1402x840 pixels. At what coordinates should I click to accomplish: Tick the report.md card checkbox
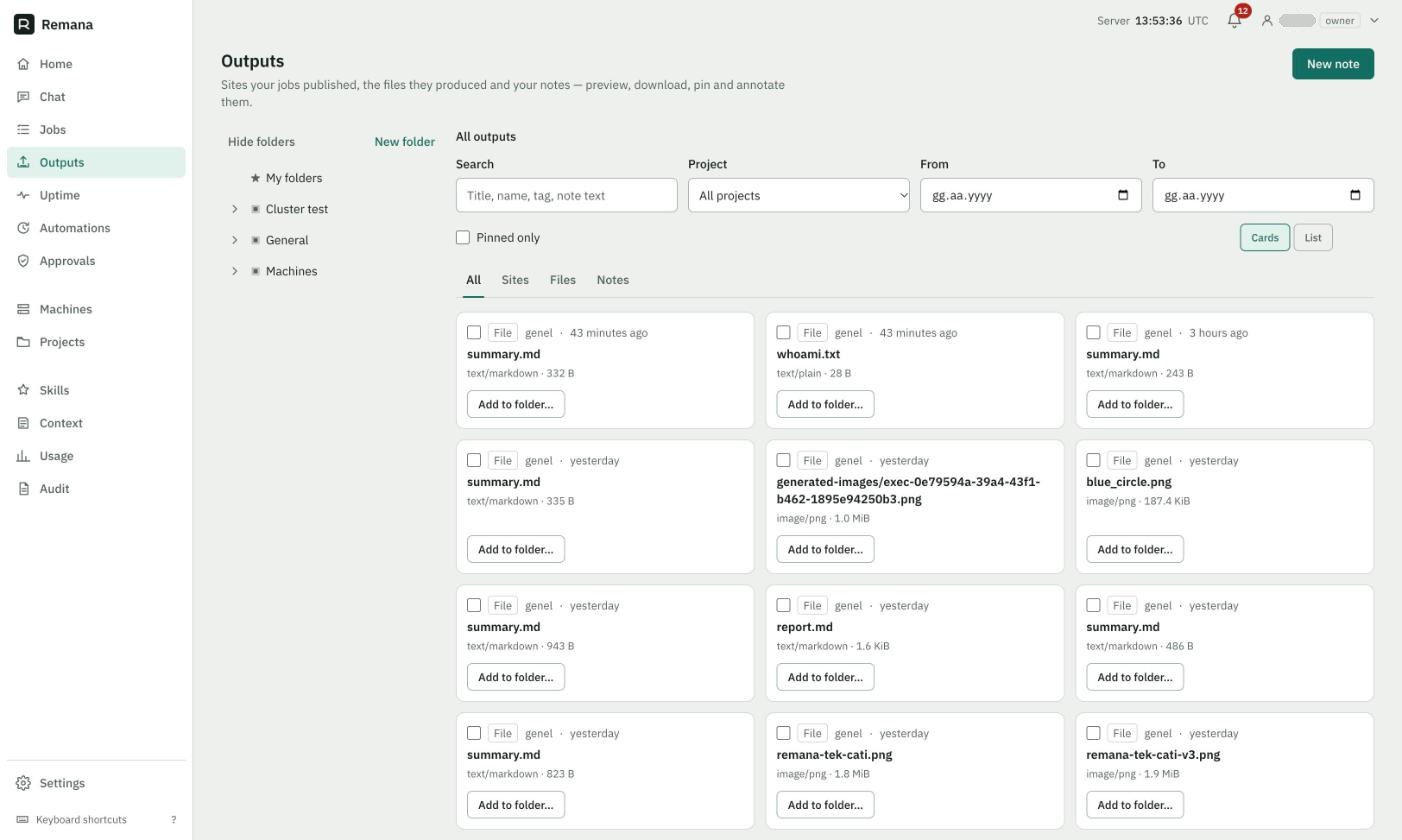pyautogui.click(x=784, y=605)
